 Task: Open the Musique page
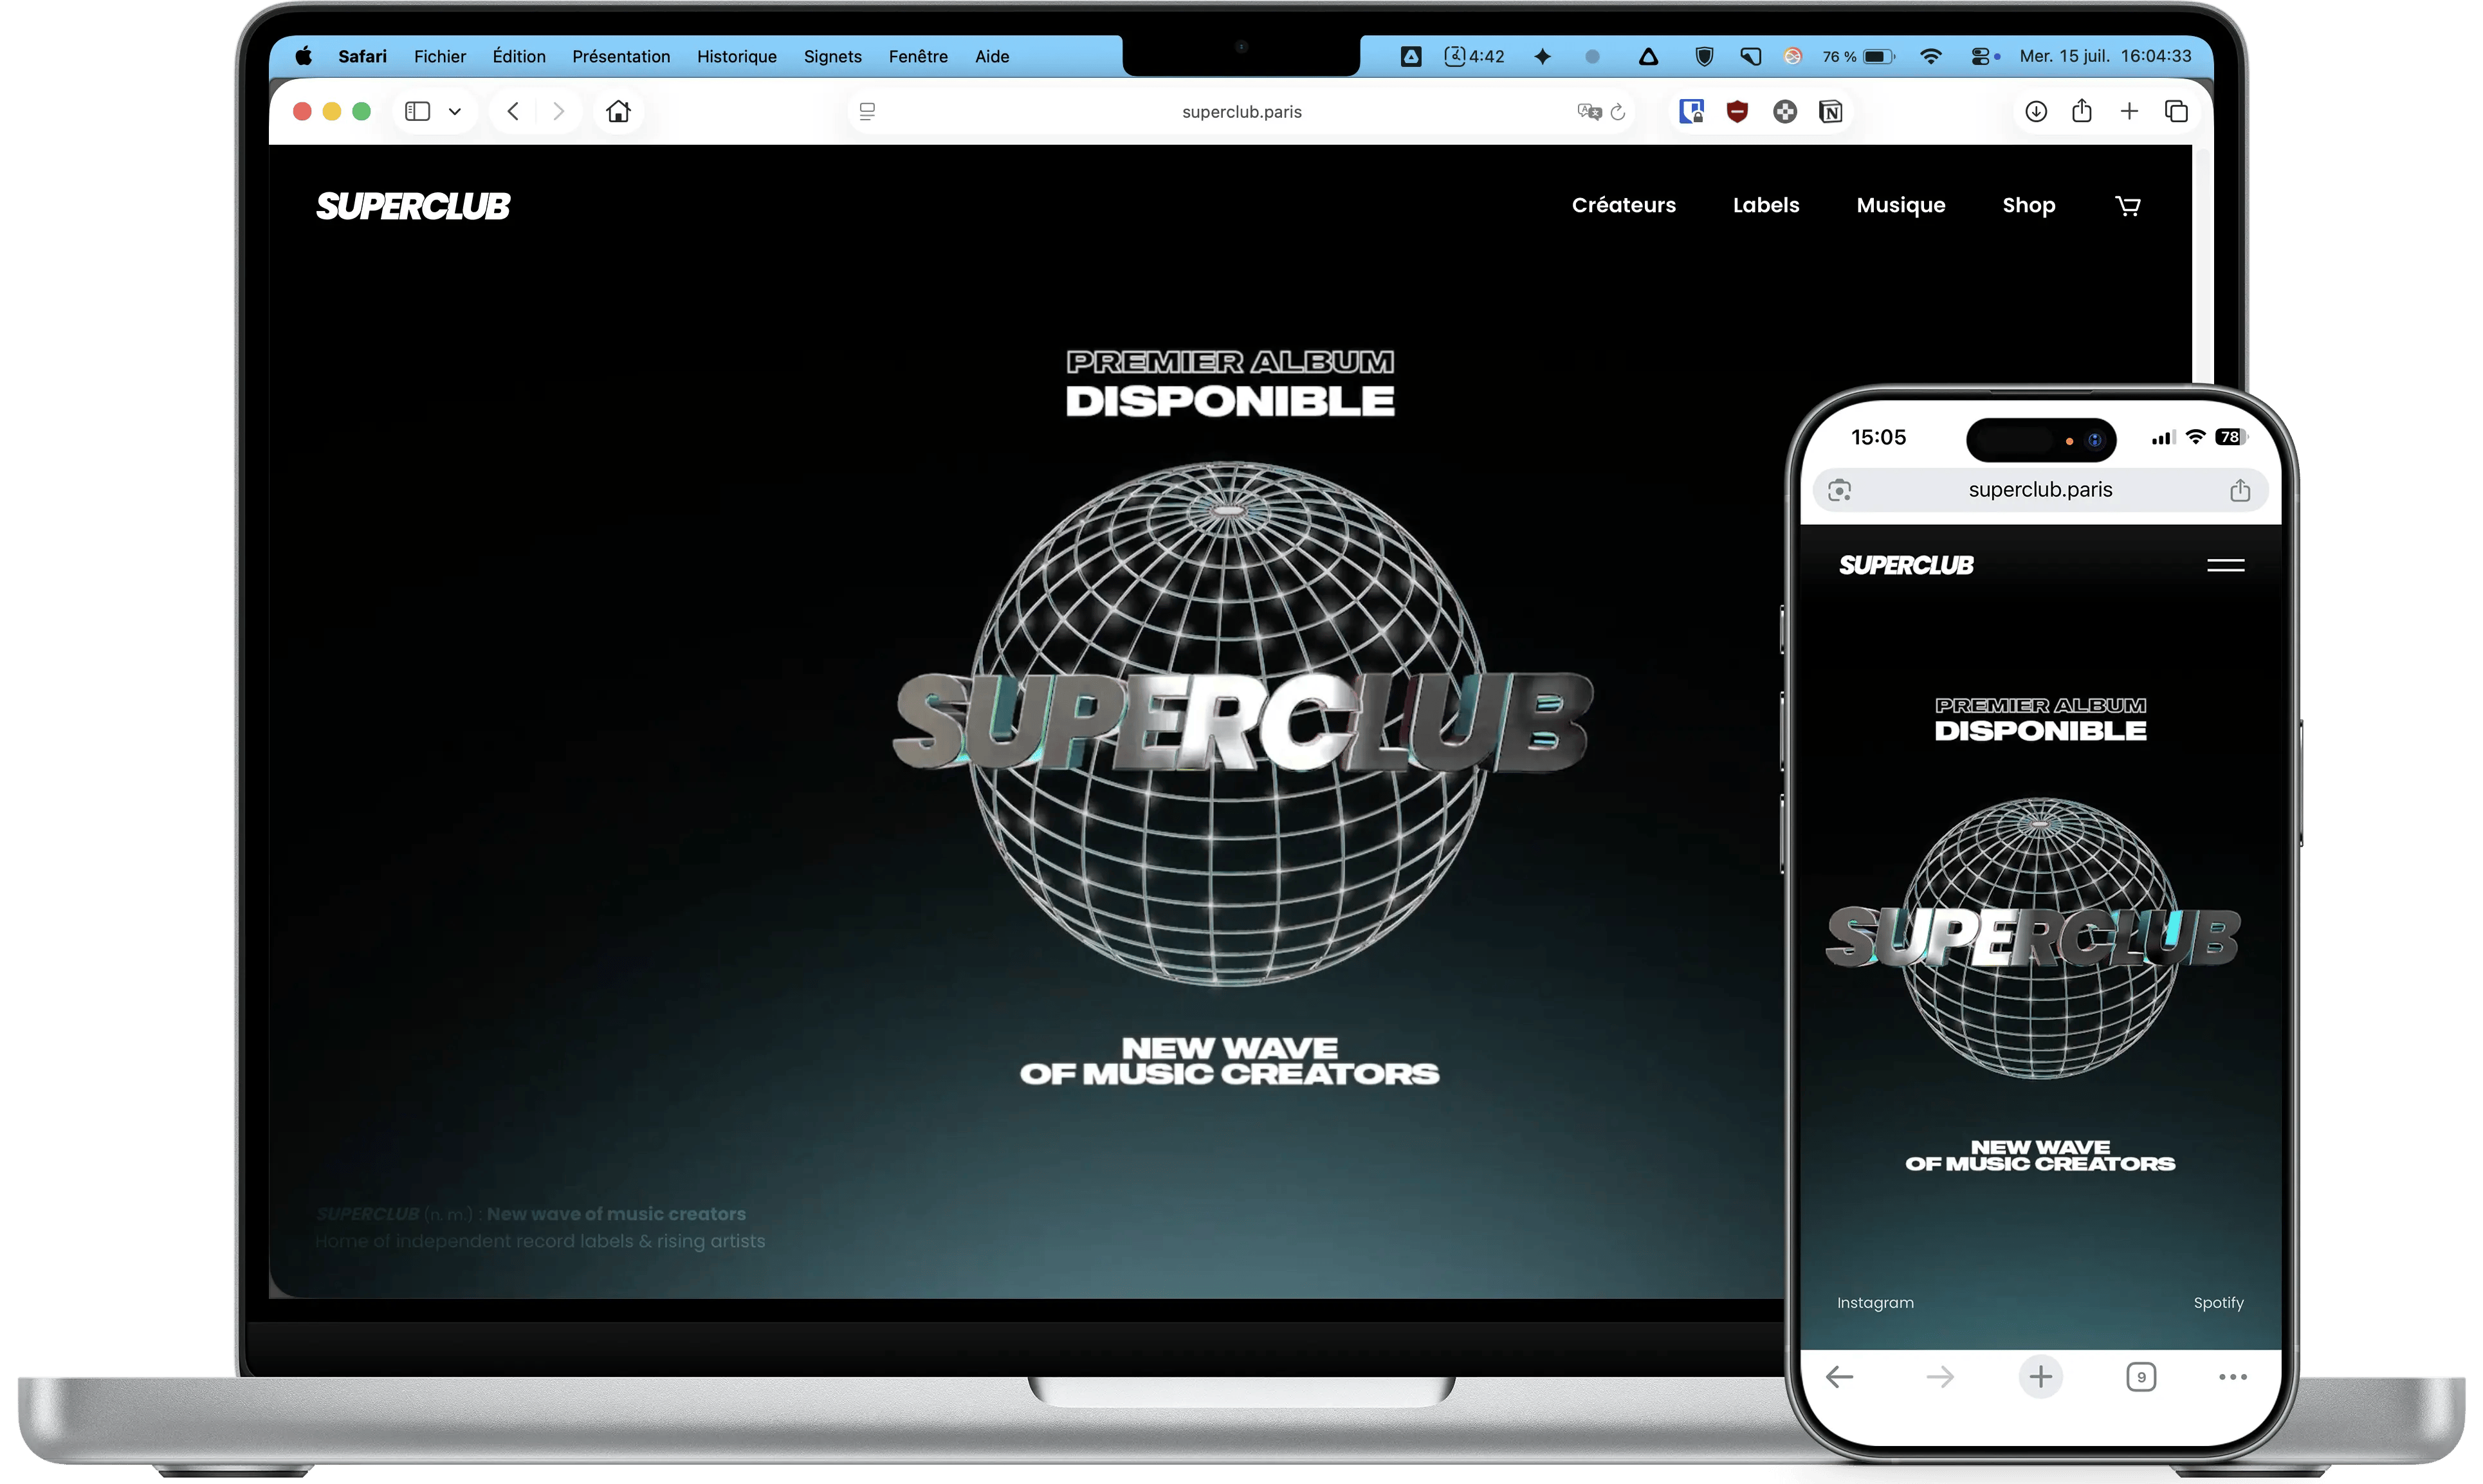point(1900,205)
